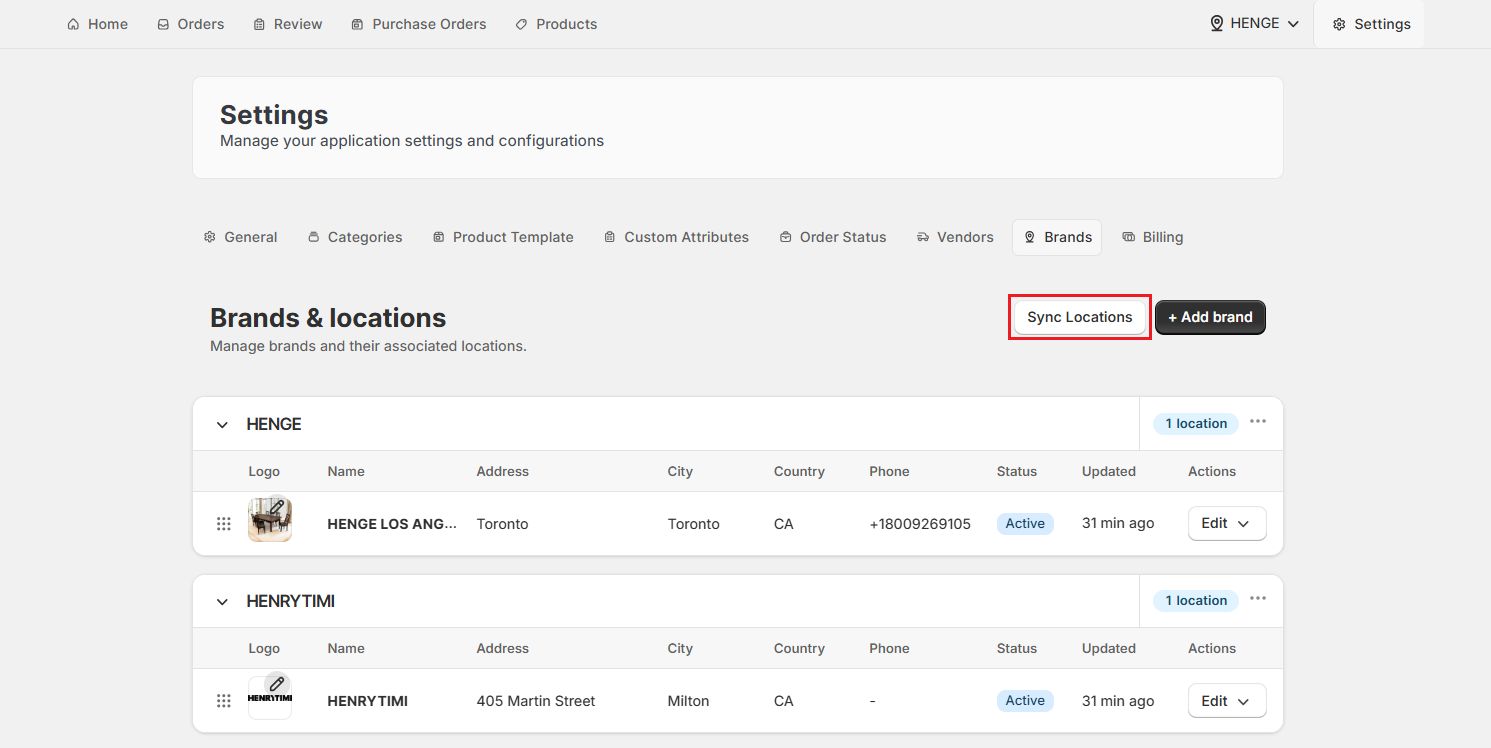Screen dimensions: 1491x748
Task: Go to Orders in top navigation
Action: point(190,24)
